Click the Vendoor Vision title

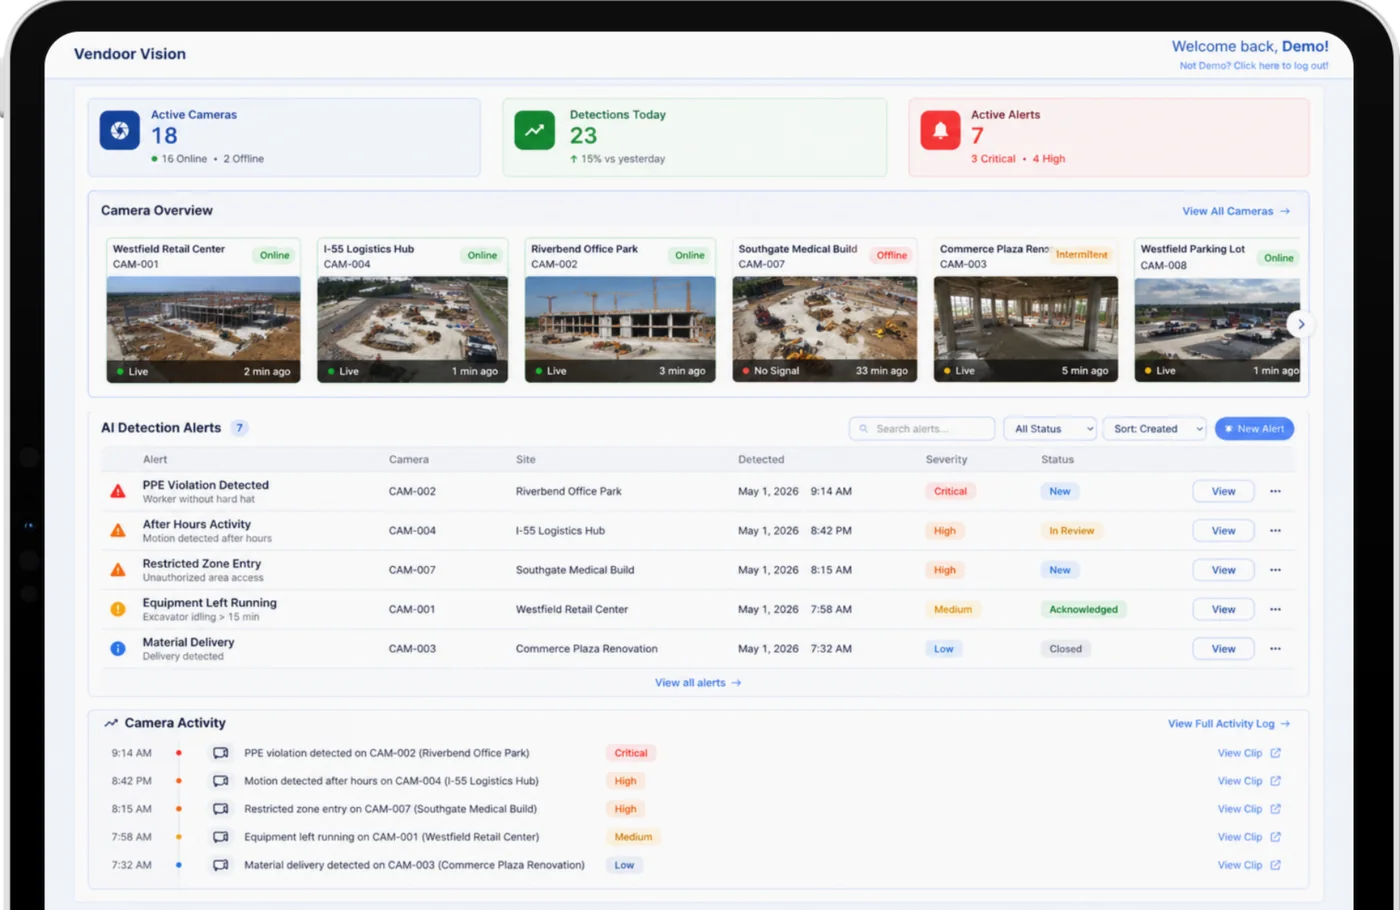coord(130,54)
